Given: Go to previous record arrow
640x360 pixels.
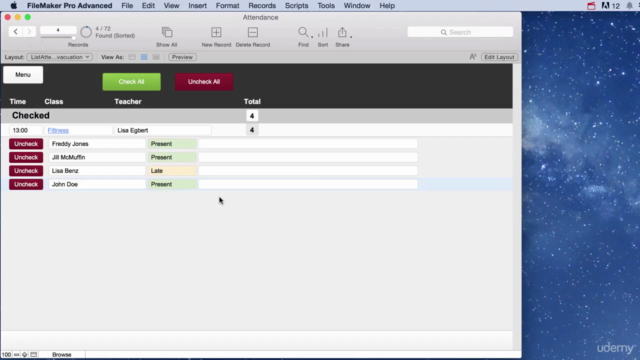Looking at the screenshot, I should tap(16, 31).
